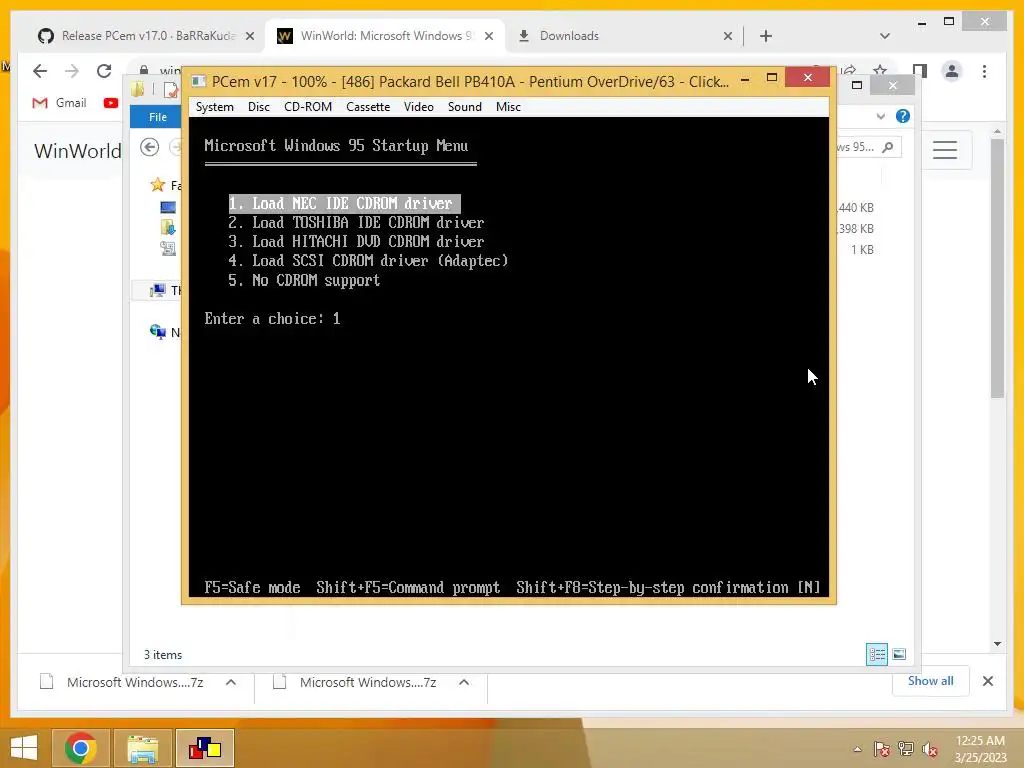The image size is (1024, 768).
Task: Open File tab in Explorer window
Action: (x=157, y=117)
